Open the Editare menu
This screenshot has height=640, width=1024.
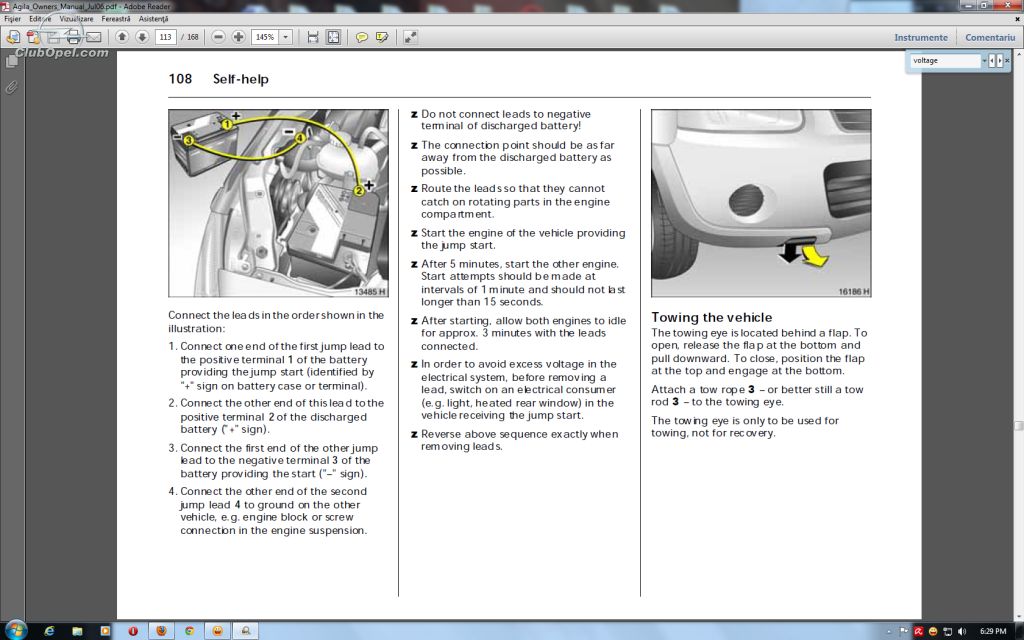coord(40,19)
